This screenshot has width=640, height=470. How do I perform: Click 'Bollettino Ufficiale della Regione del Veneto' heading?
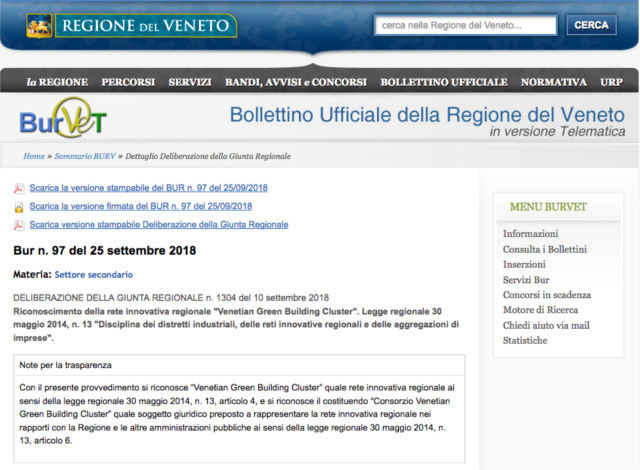coord(427,115)
